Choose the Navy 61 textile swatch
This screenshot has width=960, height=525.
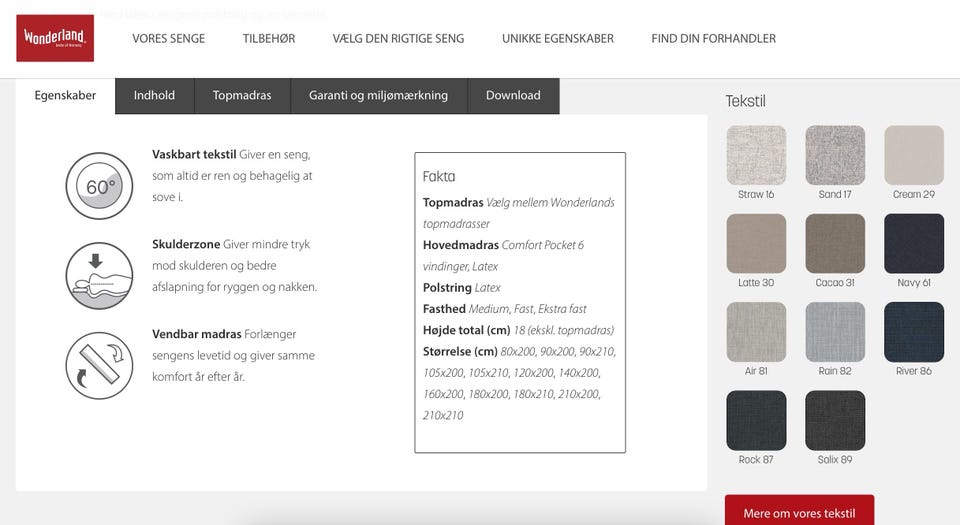point(914,244)
